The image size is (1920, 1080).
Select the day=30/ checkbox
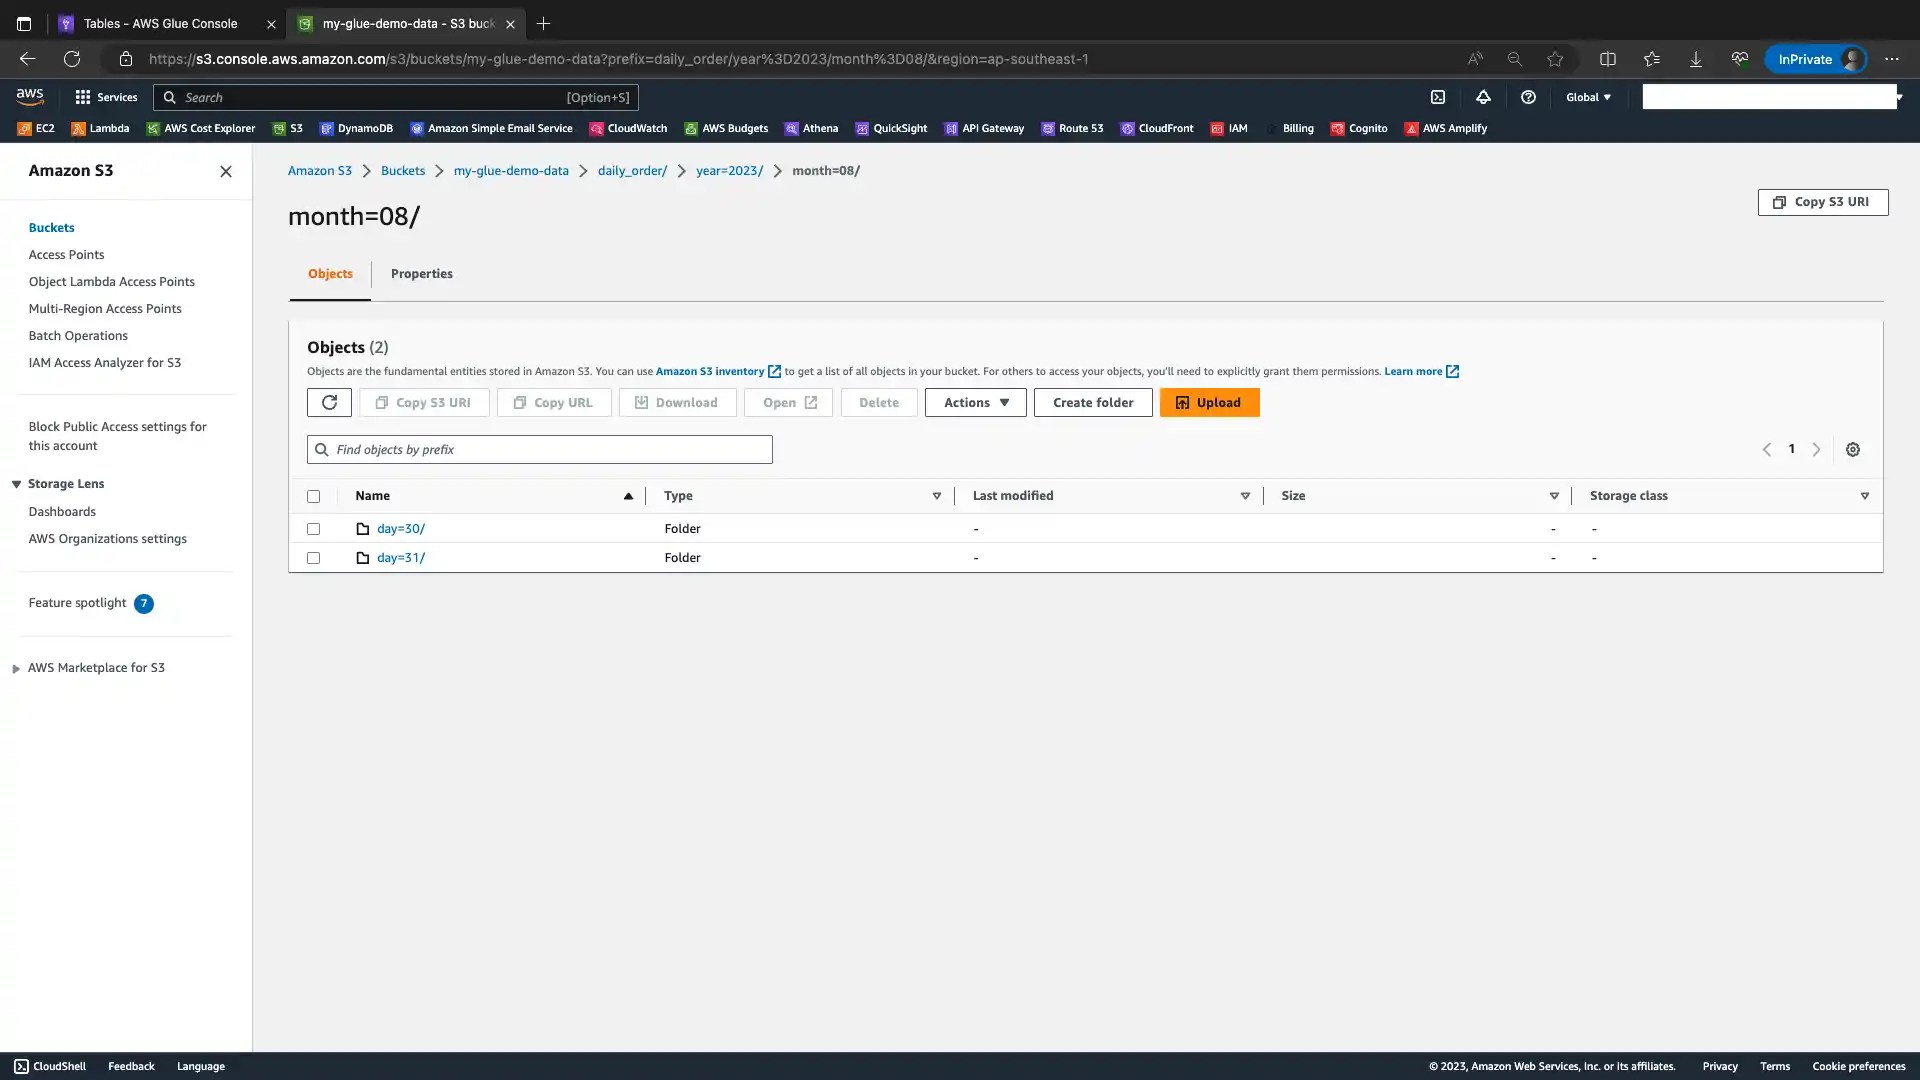pyautogui.click(x=313, y=529)
